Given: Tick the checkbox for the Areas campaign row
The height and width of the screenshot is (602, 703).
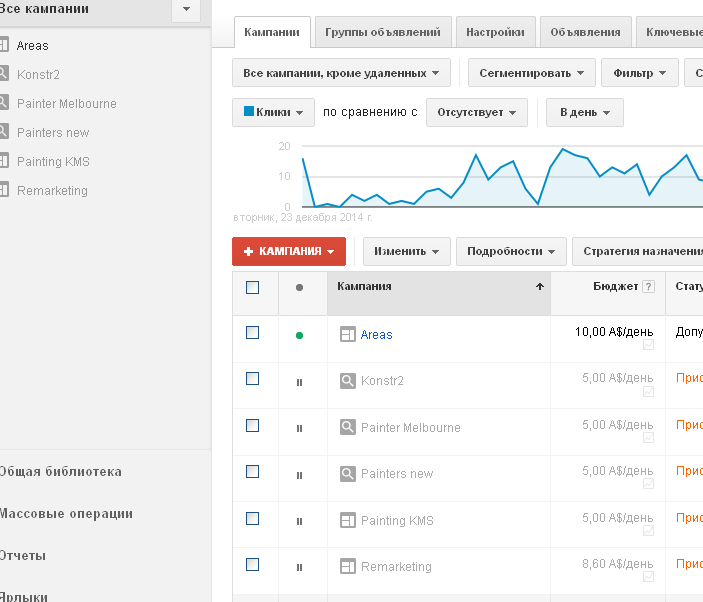Looking at the screenshot, I should point(252,333).
